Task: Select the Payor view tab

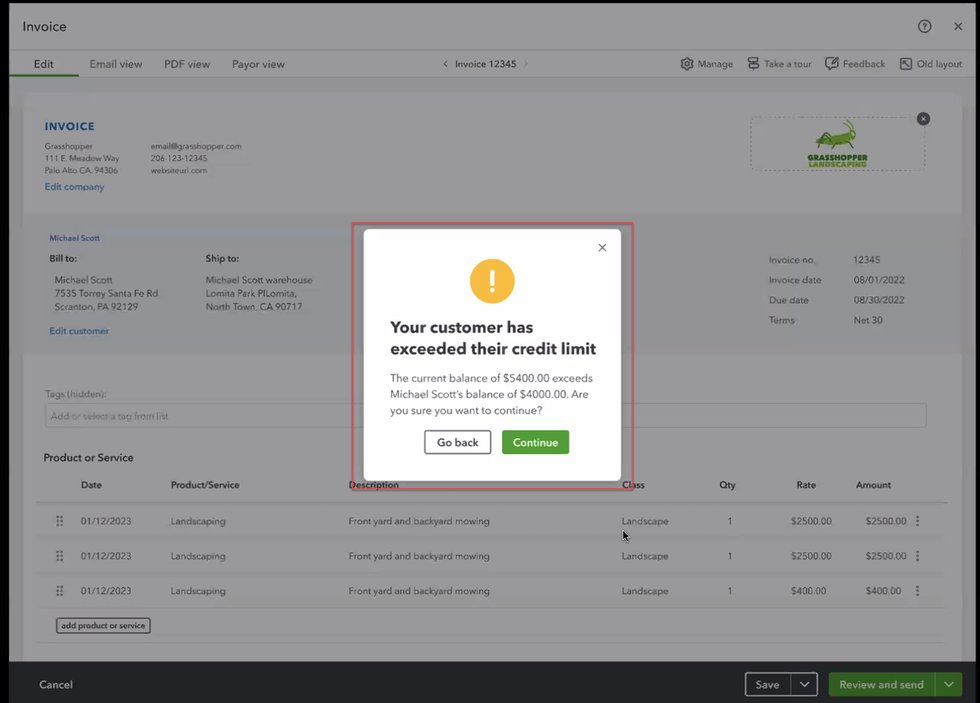Action: [x=258, y=64]
